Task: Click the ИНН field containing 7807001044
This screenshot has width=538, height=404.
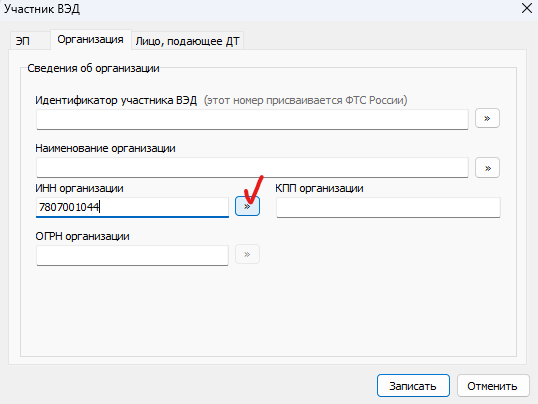Action: tap(132, 207)
